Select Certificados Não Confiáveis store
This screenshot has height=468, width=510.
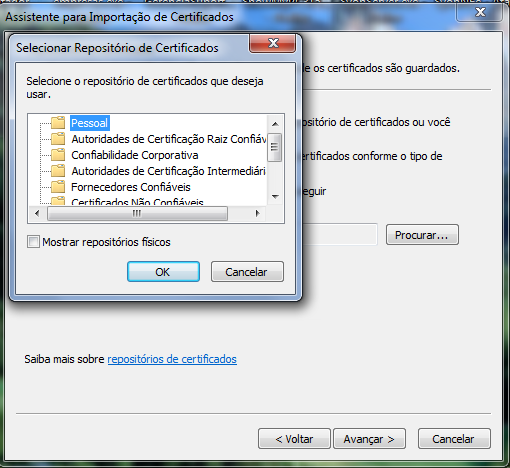(x=137, y=202)
